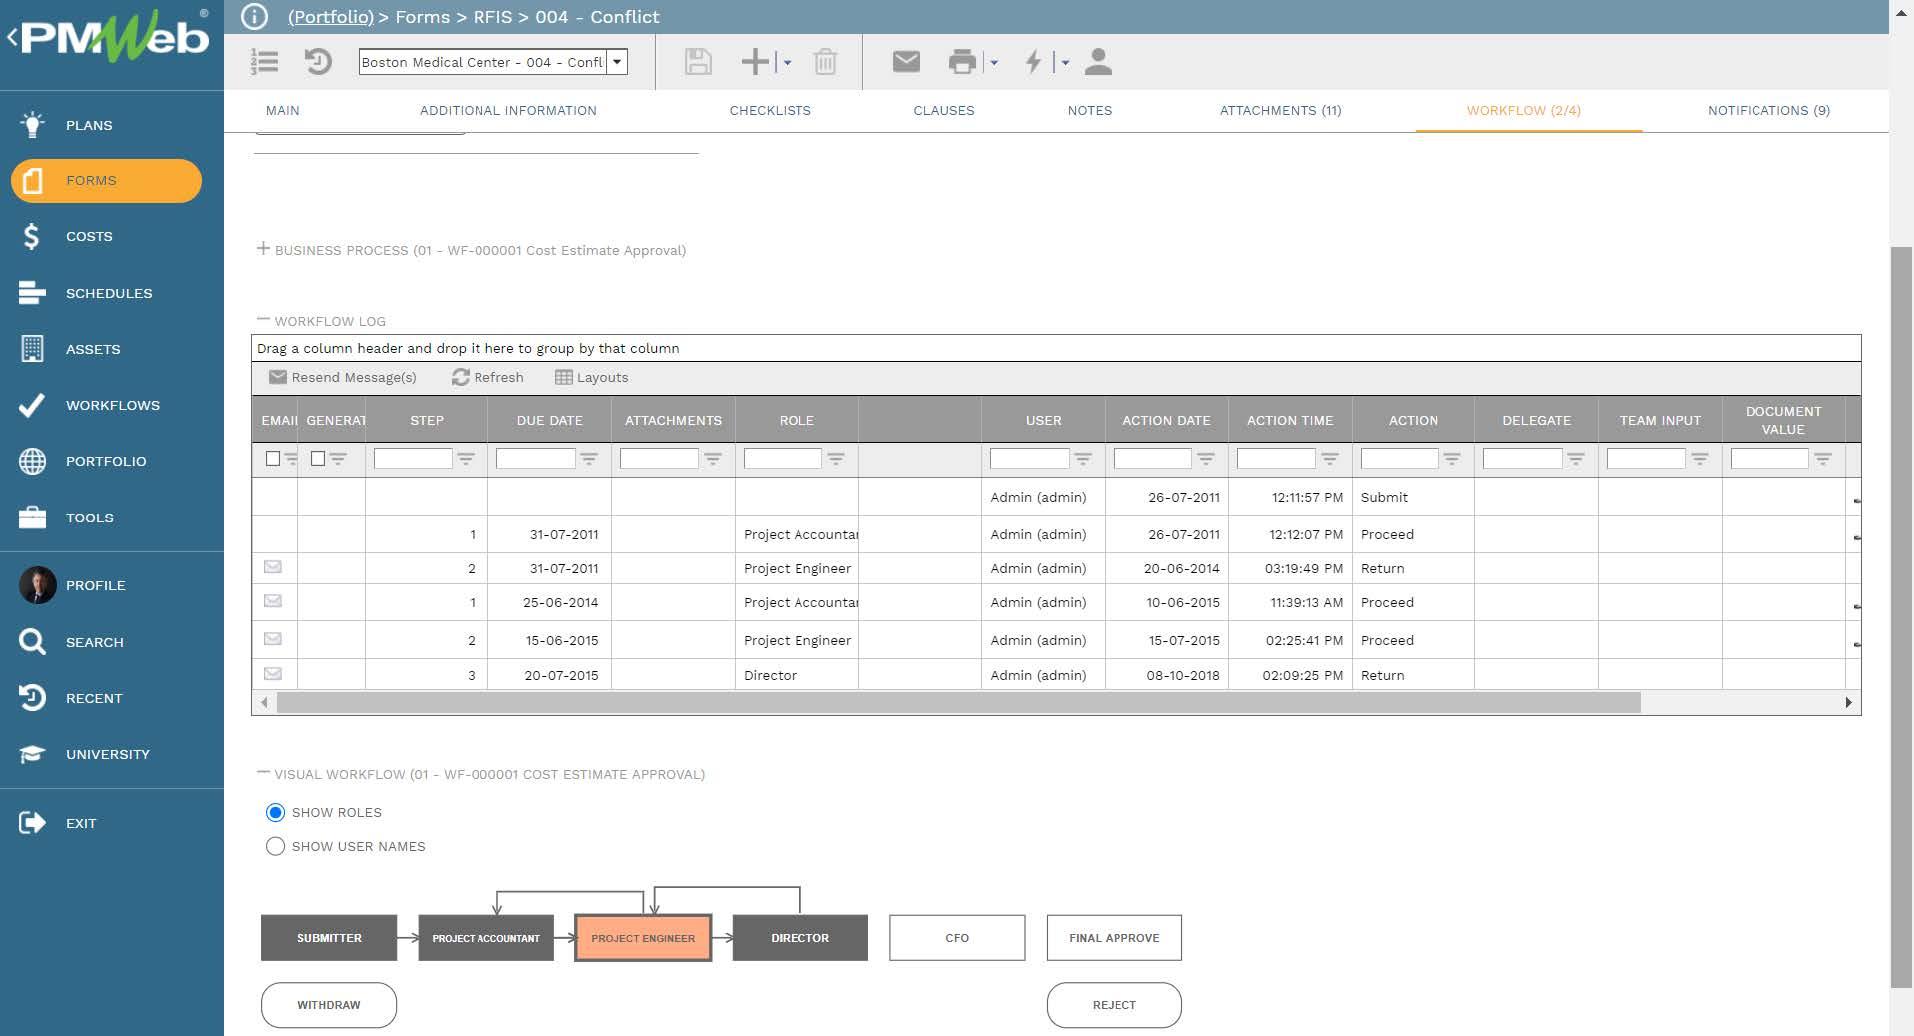Click the delete trash can icon
Screen dimensions: 1914x1036
pos(825,62)
